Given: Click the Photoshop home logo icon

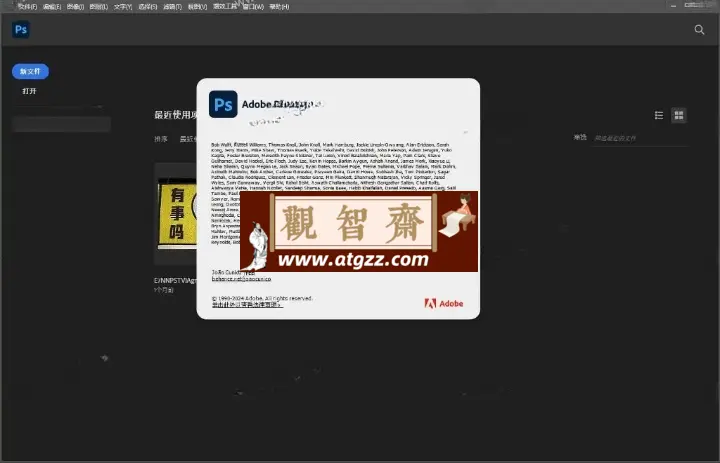Looking at the screenshot, I should click(x=21, y=30).
